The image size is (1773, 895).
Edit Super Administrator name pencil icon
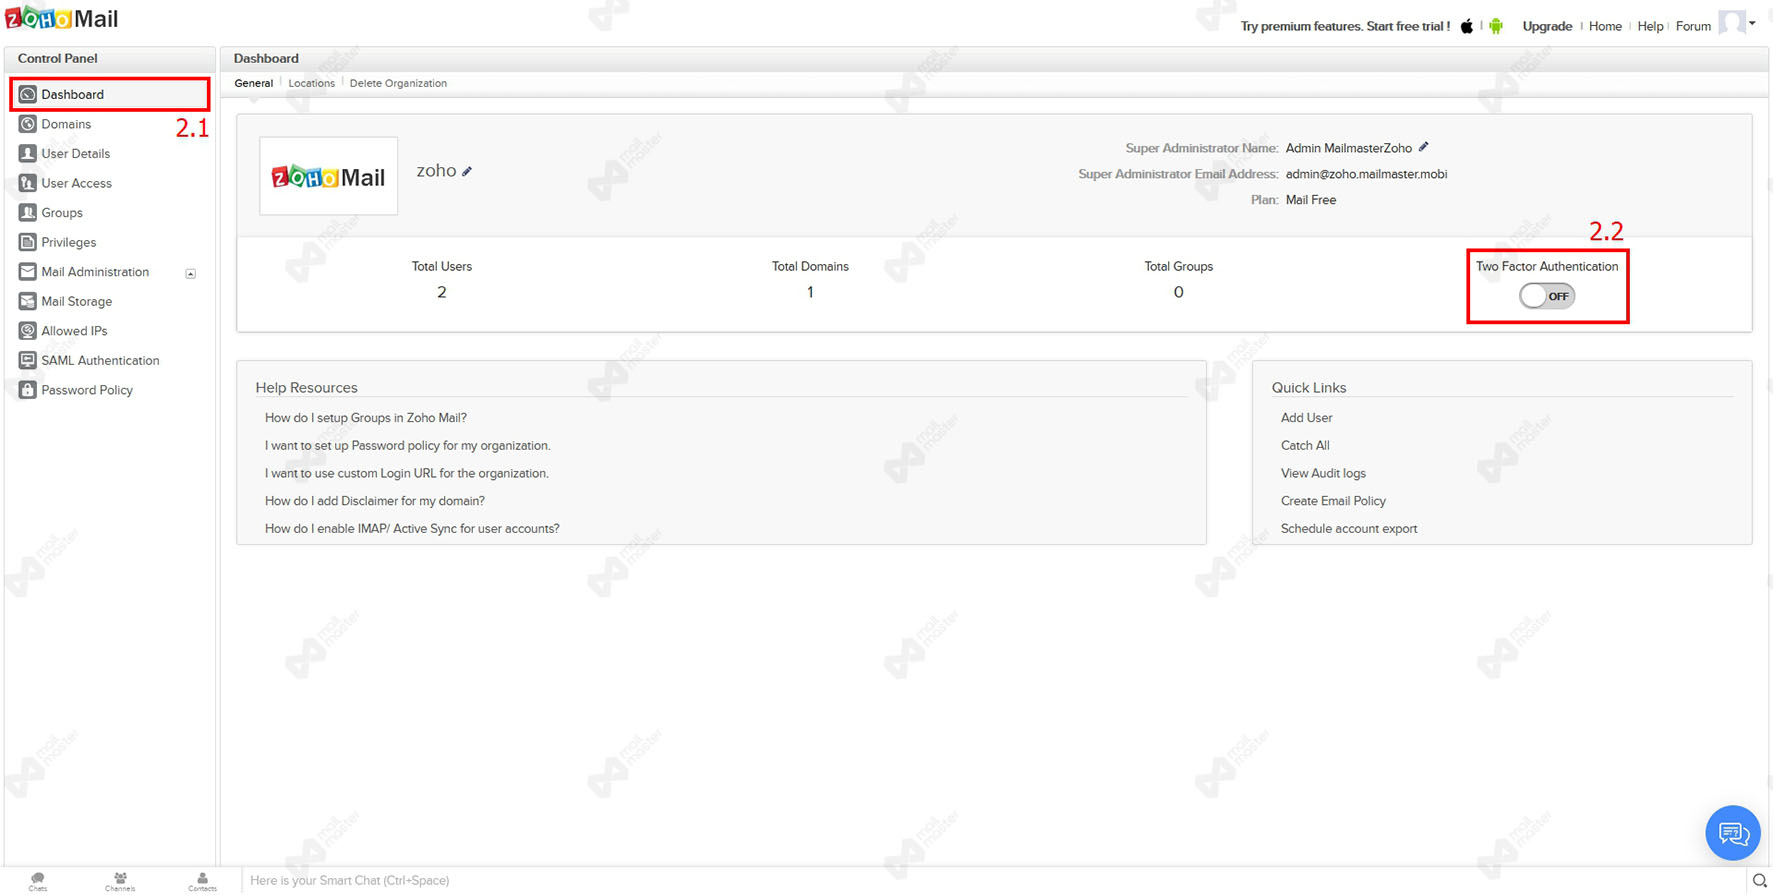coord(1424,147)
